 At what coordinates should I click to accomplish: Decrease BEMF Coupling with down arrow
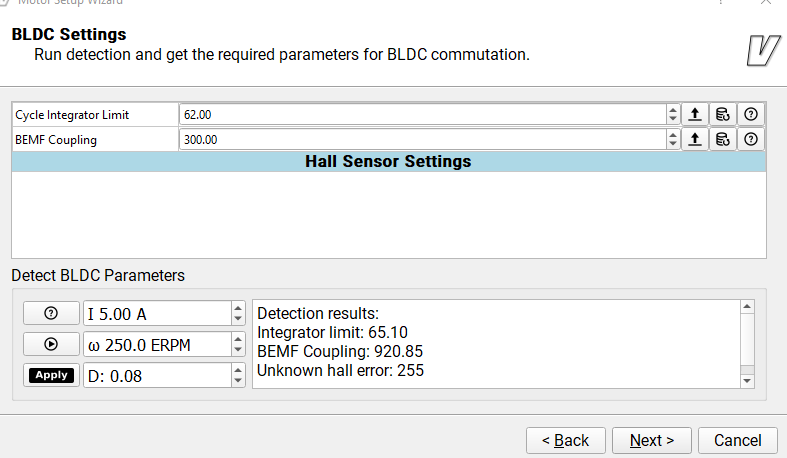coord(673,144)
